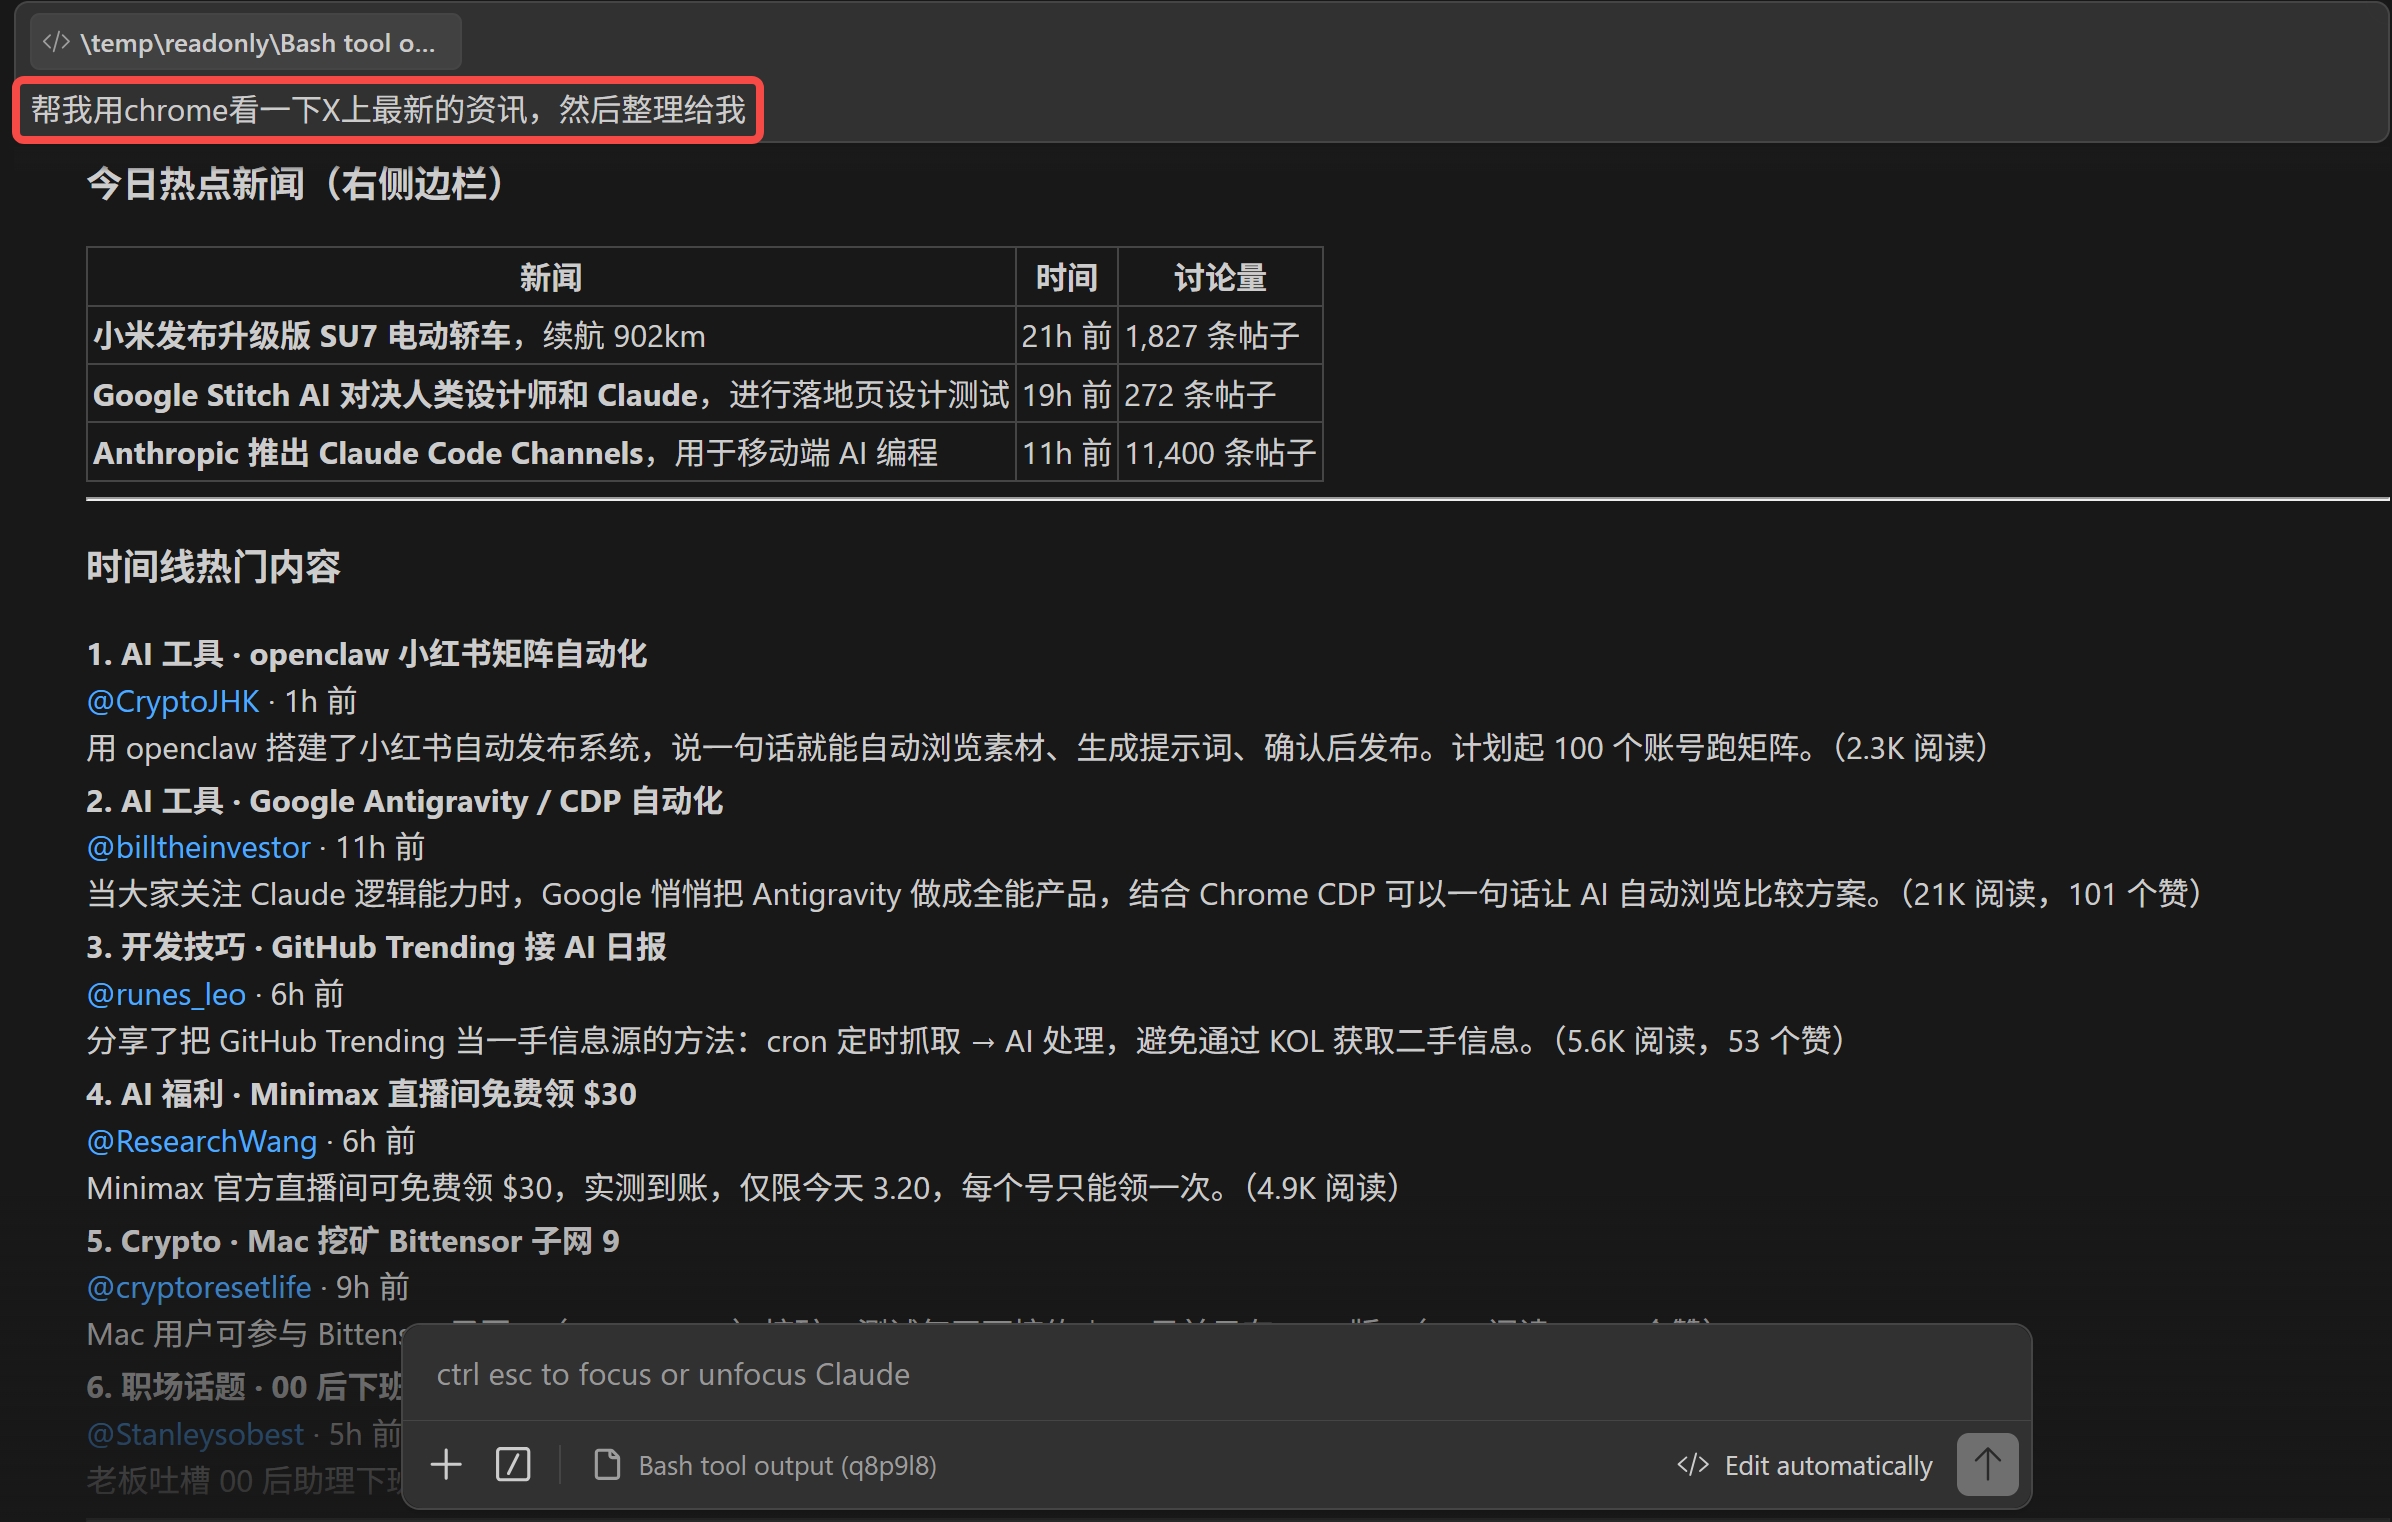The width and height of the screenshot is (2392, 1522).
Task: Click the code brackets icon beside Edit automatically
Action: pyautogui.click(x=1693, y=1465)
